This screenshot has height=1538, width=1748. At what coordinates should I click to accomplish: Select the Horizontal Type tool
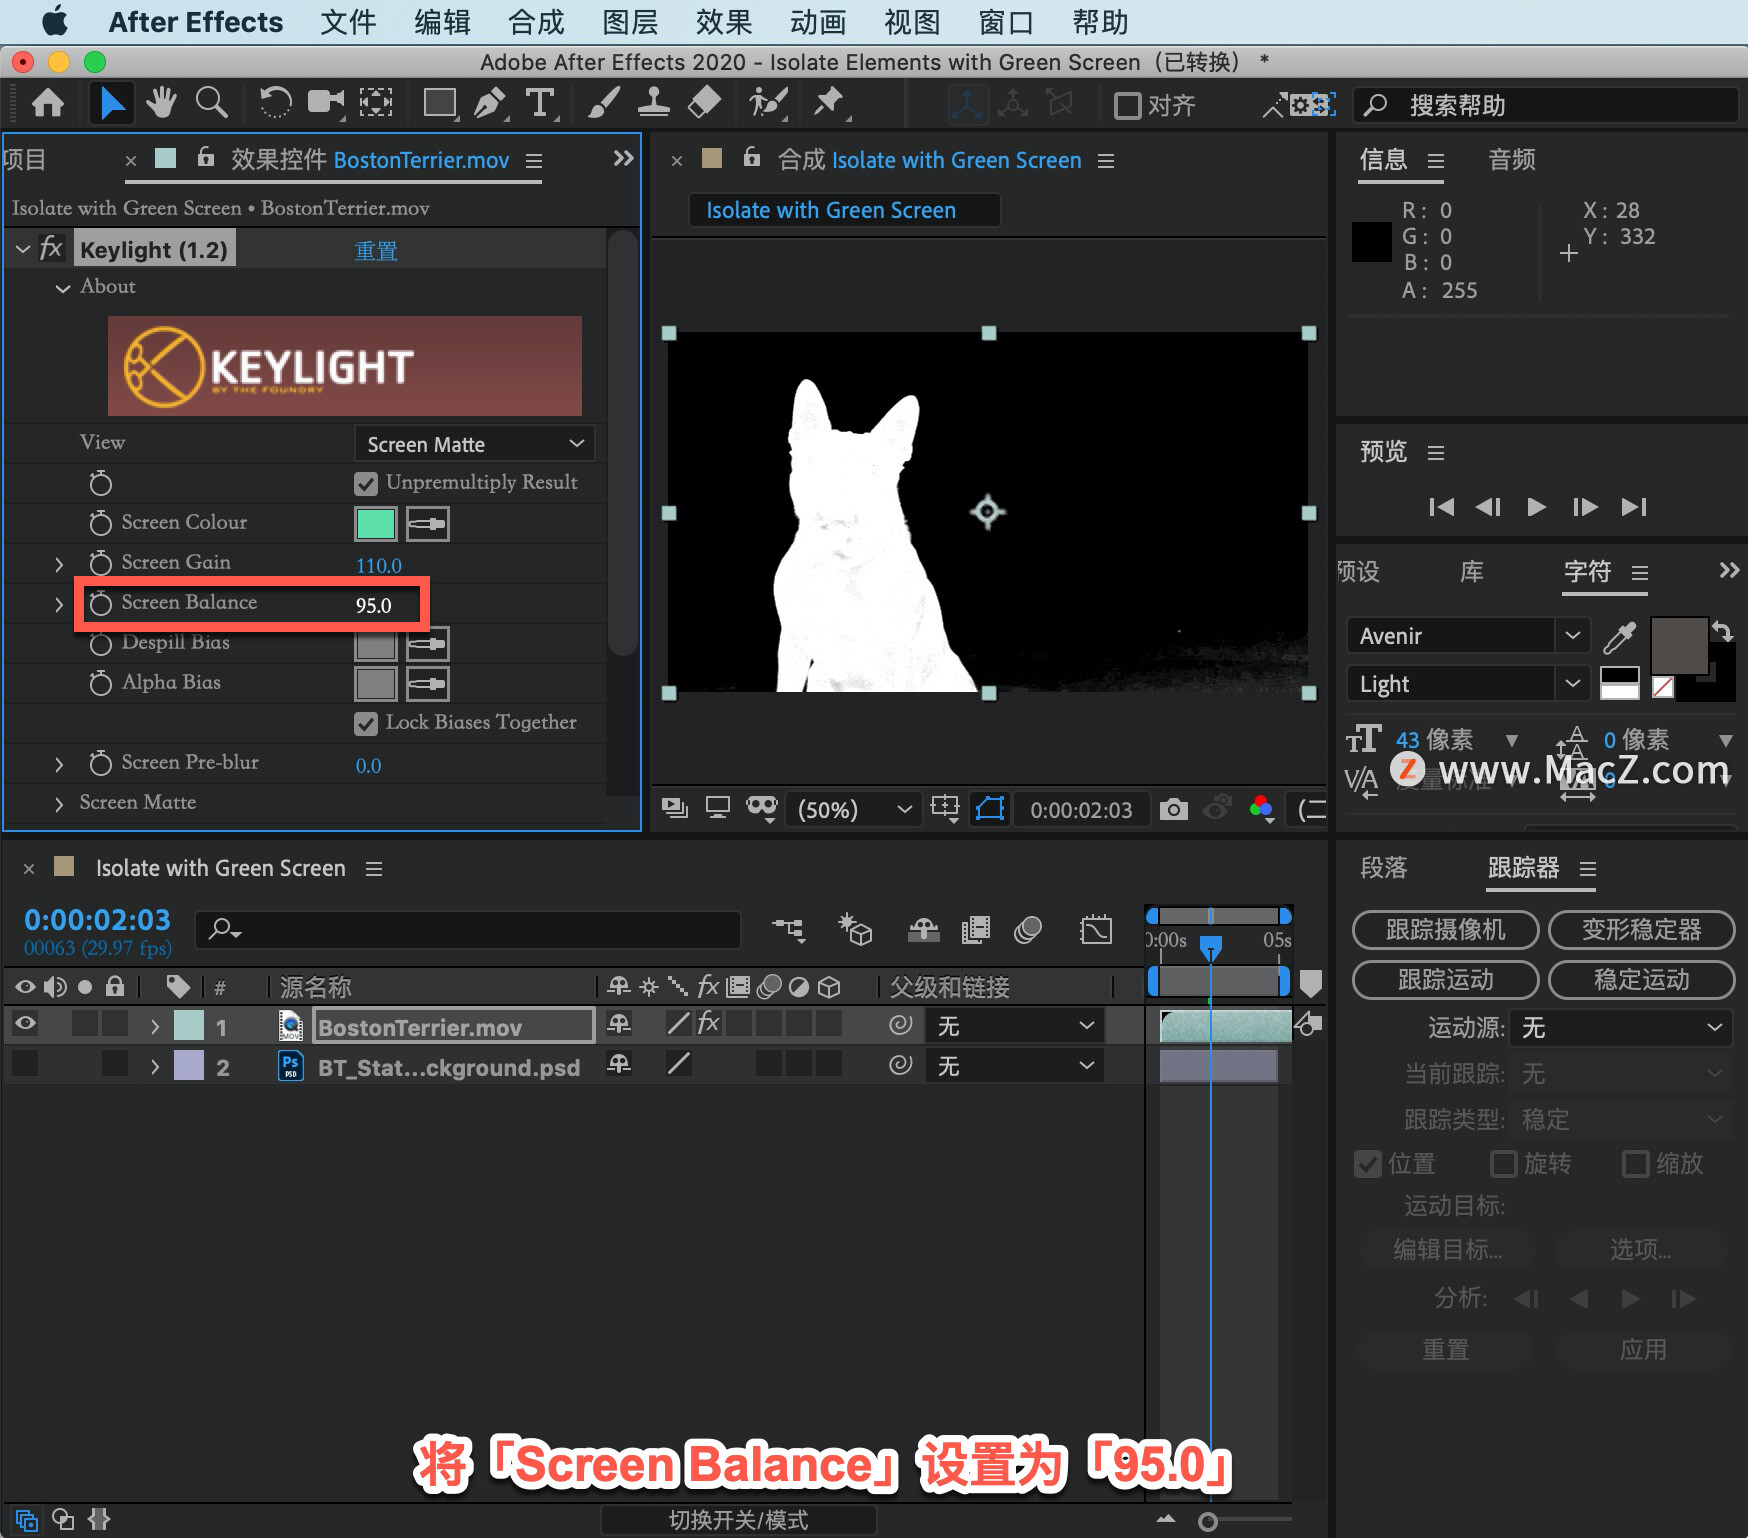(x=540, y=103)
